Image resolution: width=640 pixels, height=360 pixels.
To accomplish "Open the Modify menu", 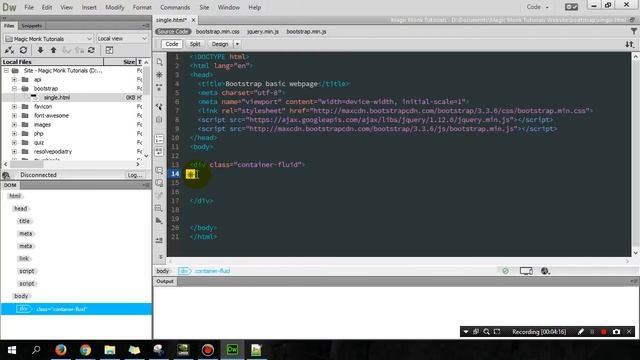I will (x=115, y=7).
